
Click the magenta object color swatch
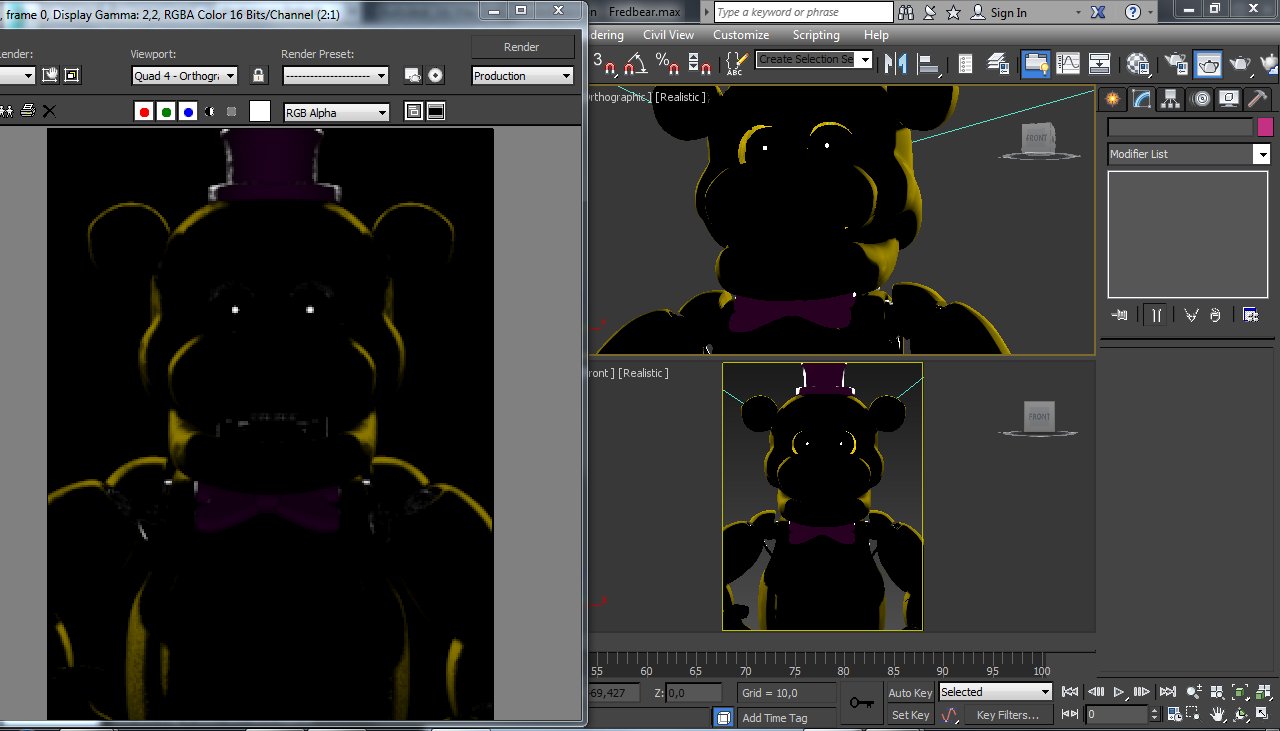1265,127
